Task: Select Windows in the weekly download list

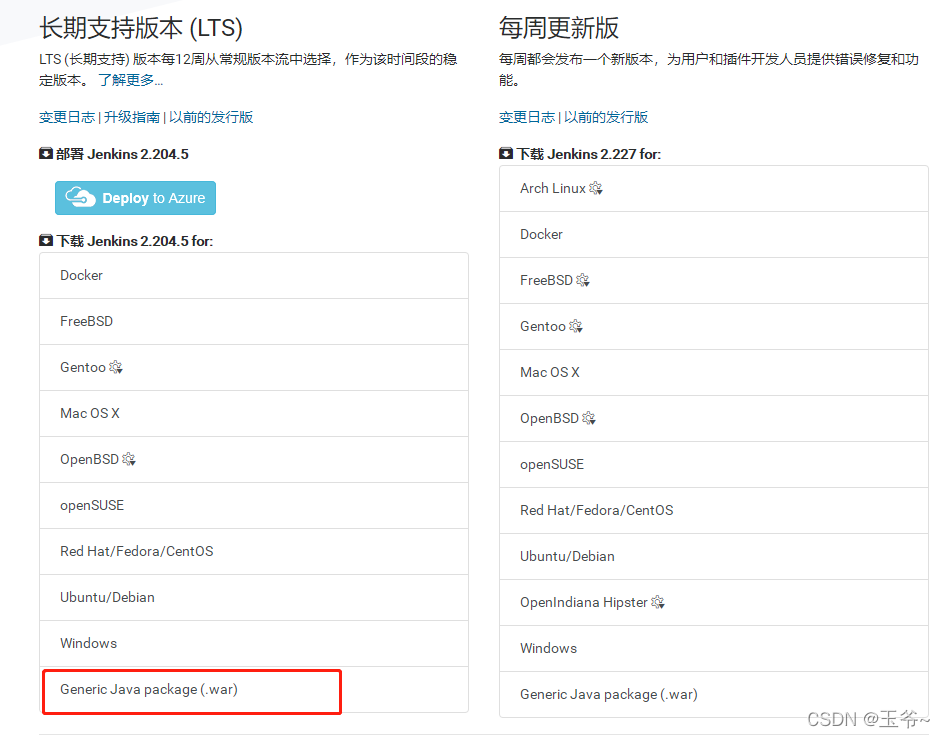Action: point(714,648)
